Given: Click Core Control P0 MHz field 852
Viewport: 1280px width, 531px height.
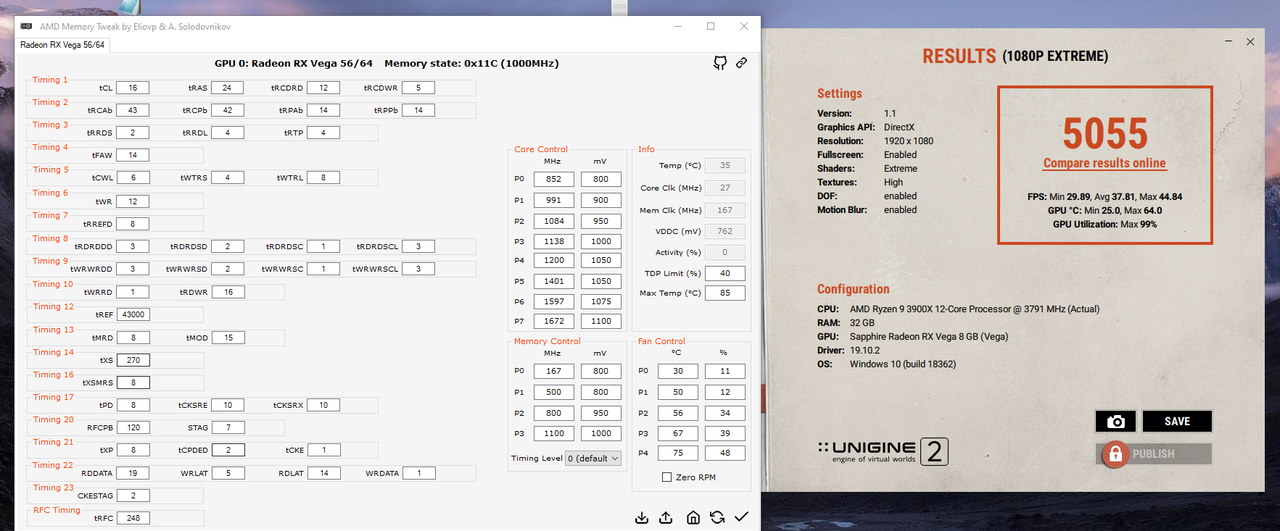Looking at the screenshot, I should 552,180.
